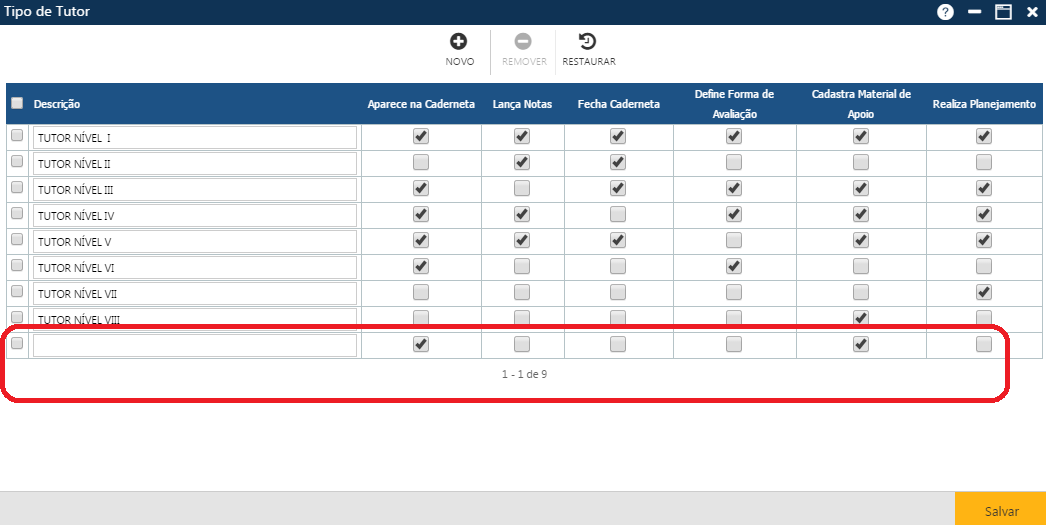This screenshot has width=1047, height=525.
Task: Click the Remover minus icon
Action: pos(523,42)
